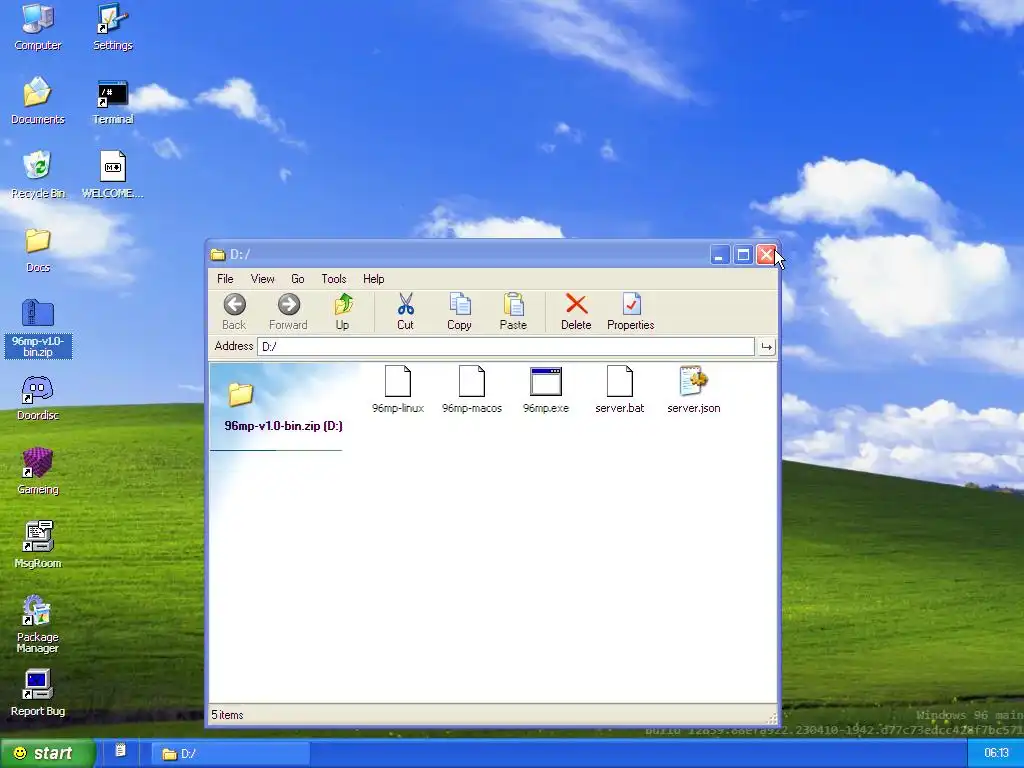1024x768 pixels.
Task: Select the server.bat file
Action: coord(620,389)
